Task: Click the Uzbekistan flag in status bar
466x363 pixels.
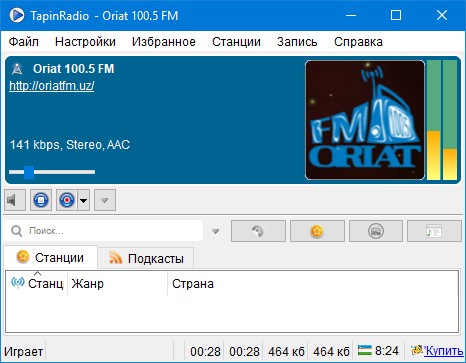Action: [365, 350]
